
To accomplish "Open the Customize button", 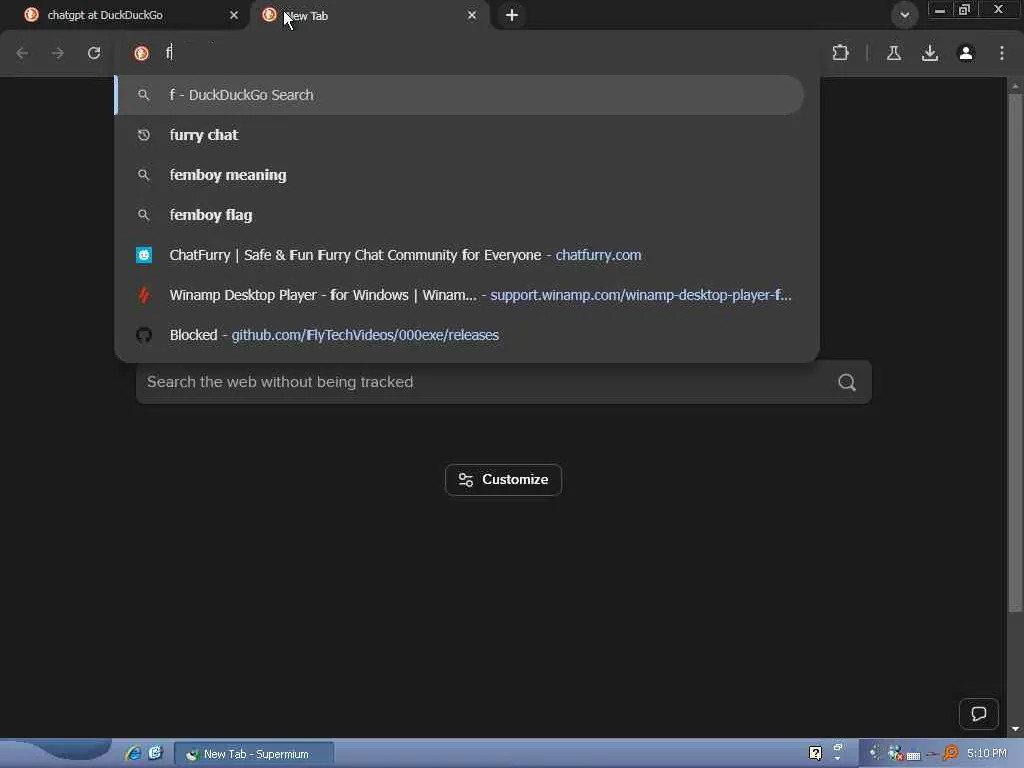I will point(503,479).
